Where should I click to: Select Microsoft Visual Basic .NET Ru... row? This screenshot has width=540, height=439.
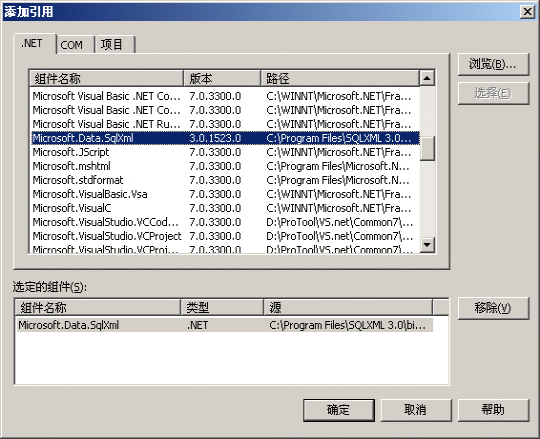[x=225, y=124]
